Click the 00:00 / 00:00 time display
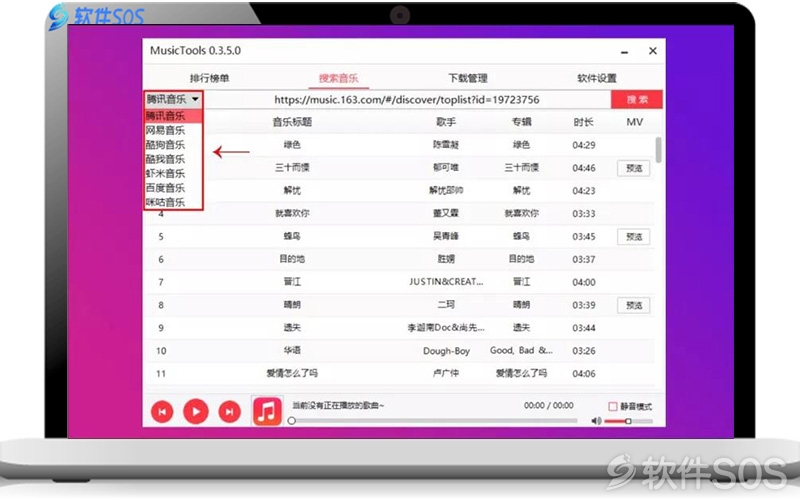Screen dimensions: 800x500 (x=548, y=406)
